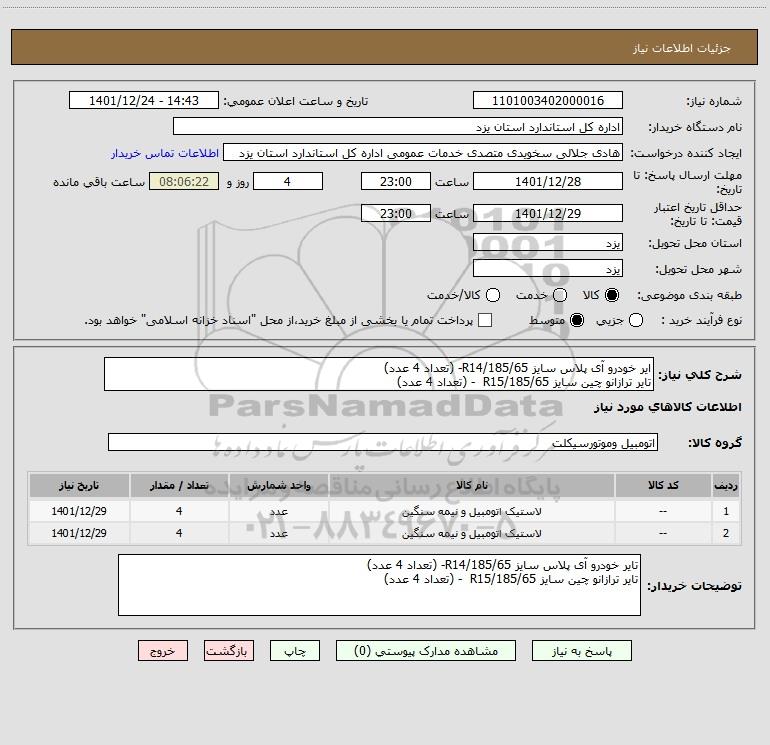The image size is (770, 745).
Task: Click the ردیف column header
Action: (726, 486)
